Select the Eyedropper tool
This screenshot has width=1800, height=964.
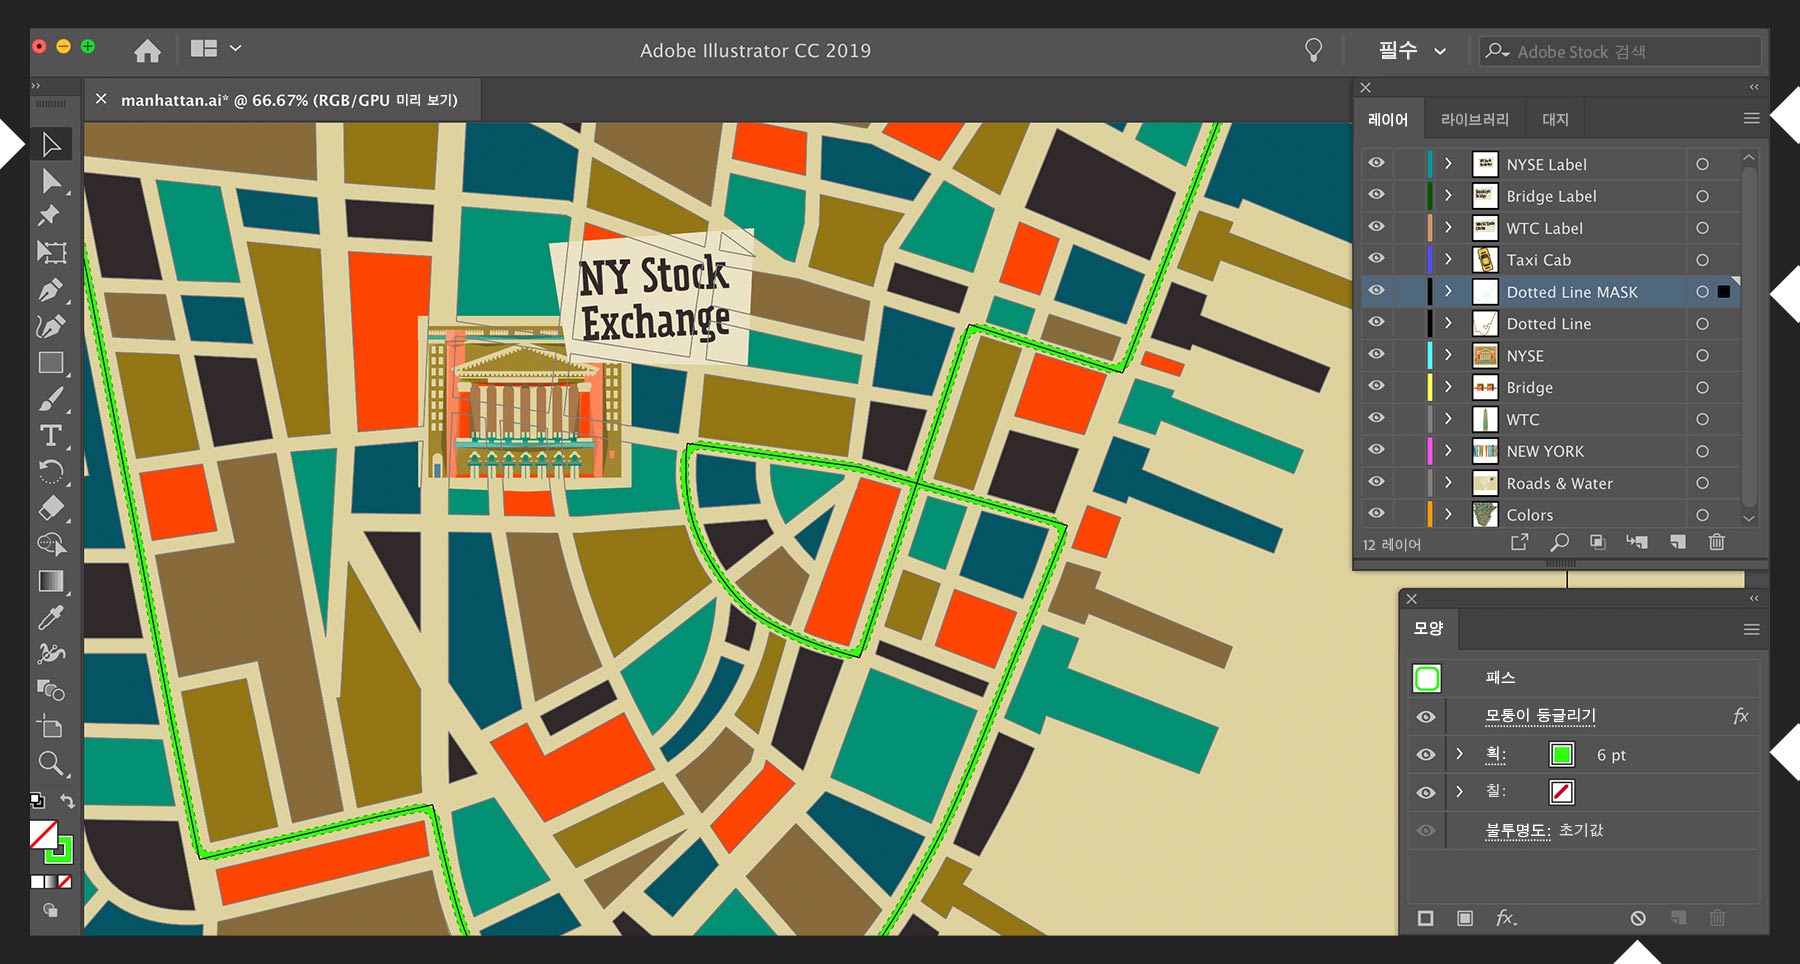click(50, 617)
